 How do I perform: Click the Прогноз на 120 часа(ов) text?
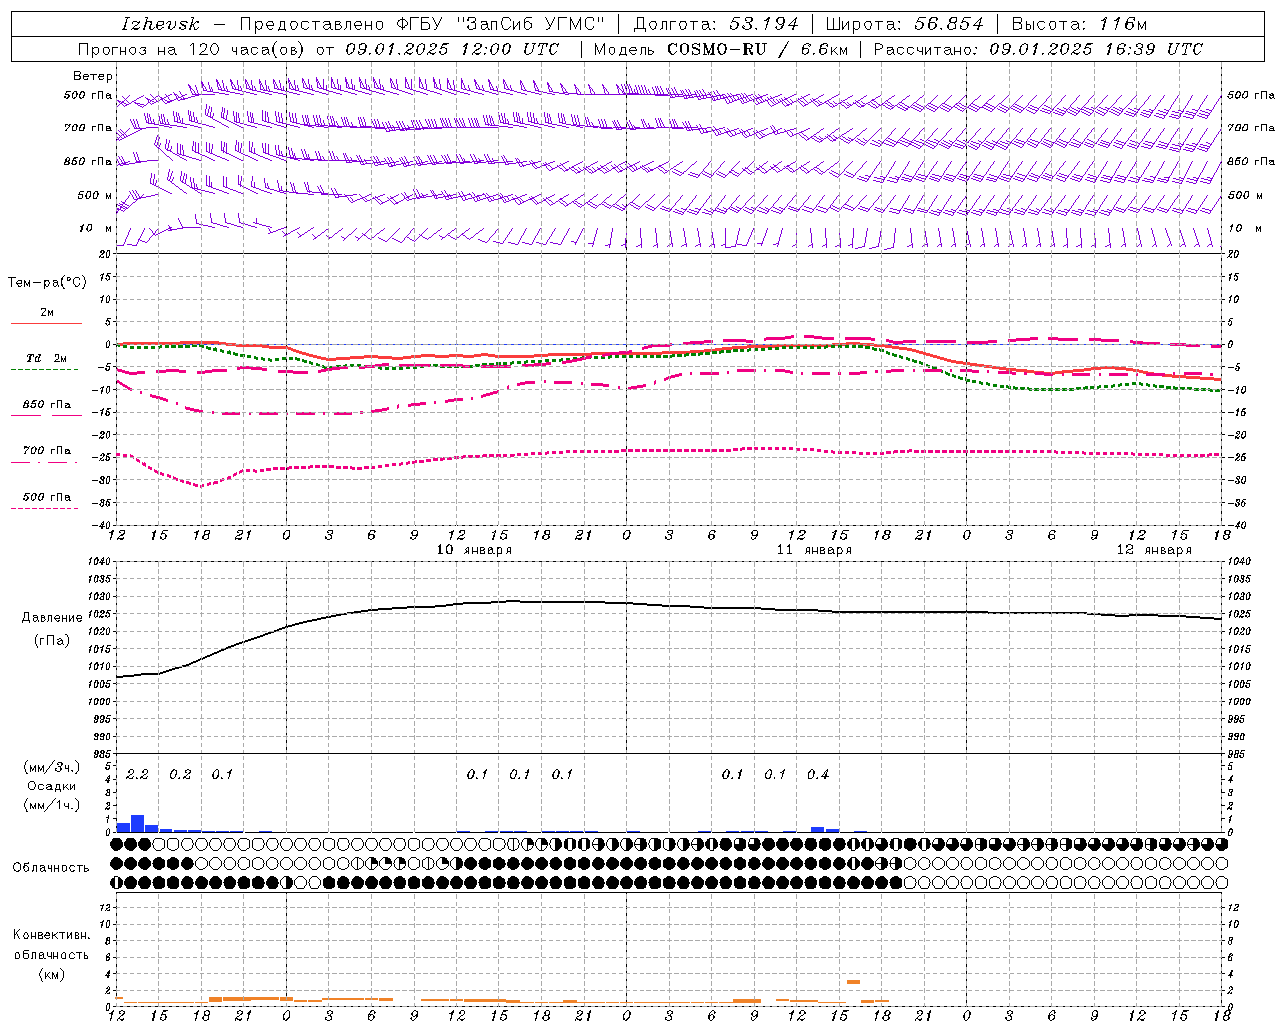(x=192, y=49)
